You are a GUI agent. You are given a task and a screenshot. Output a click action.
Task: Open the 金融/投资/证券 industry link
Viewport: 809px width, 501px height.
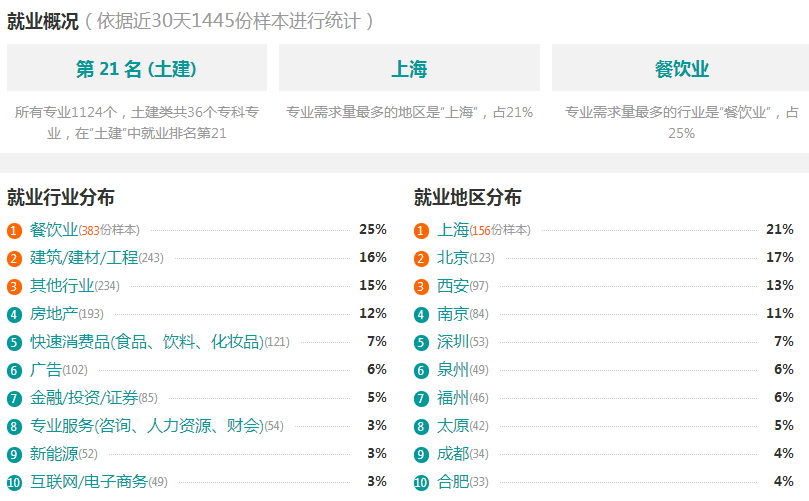tap(84, 397)
